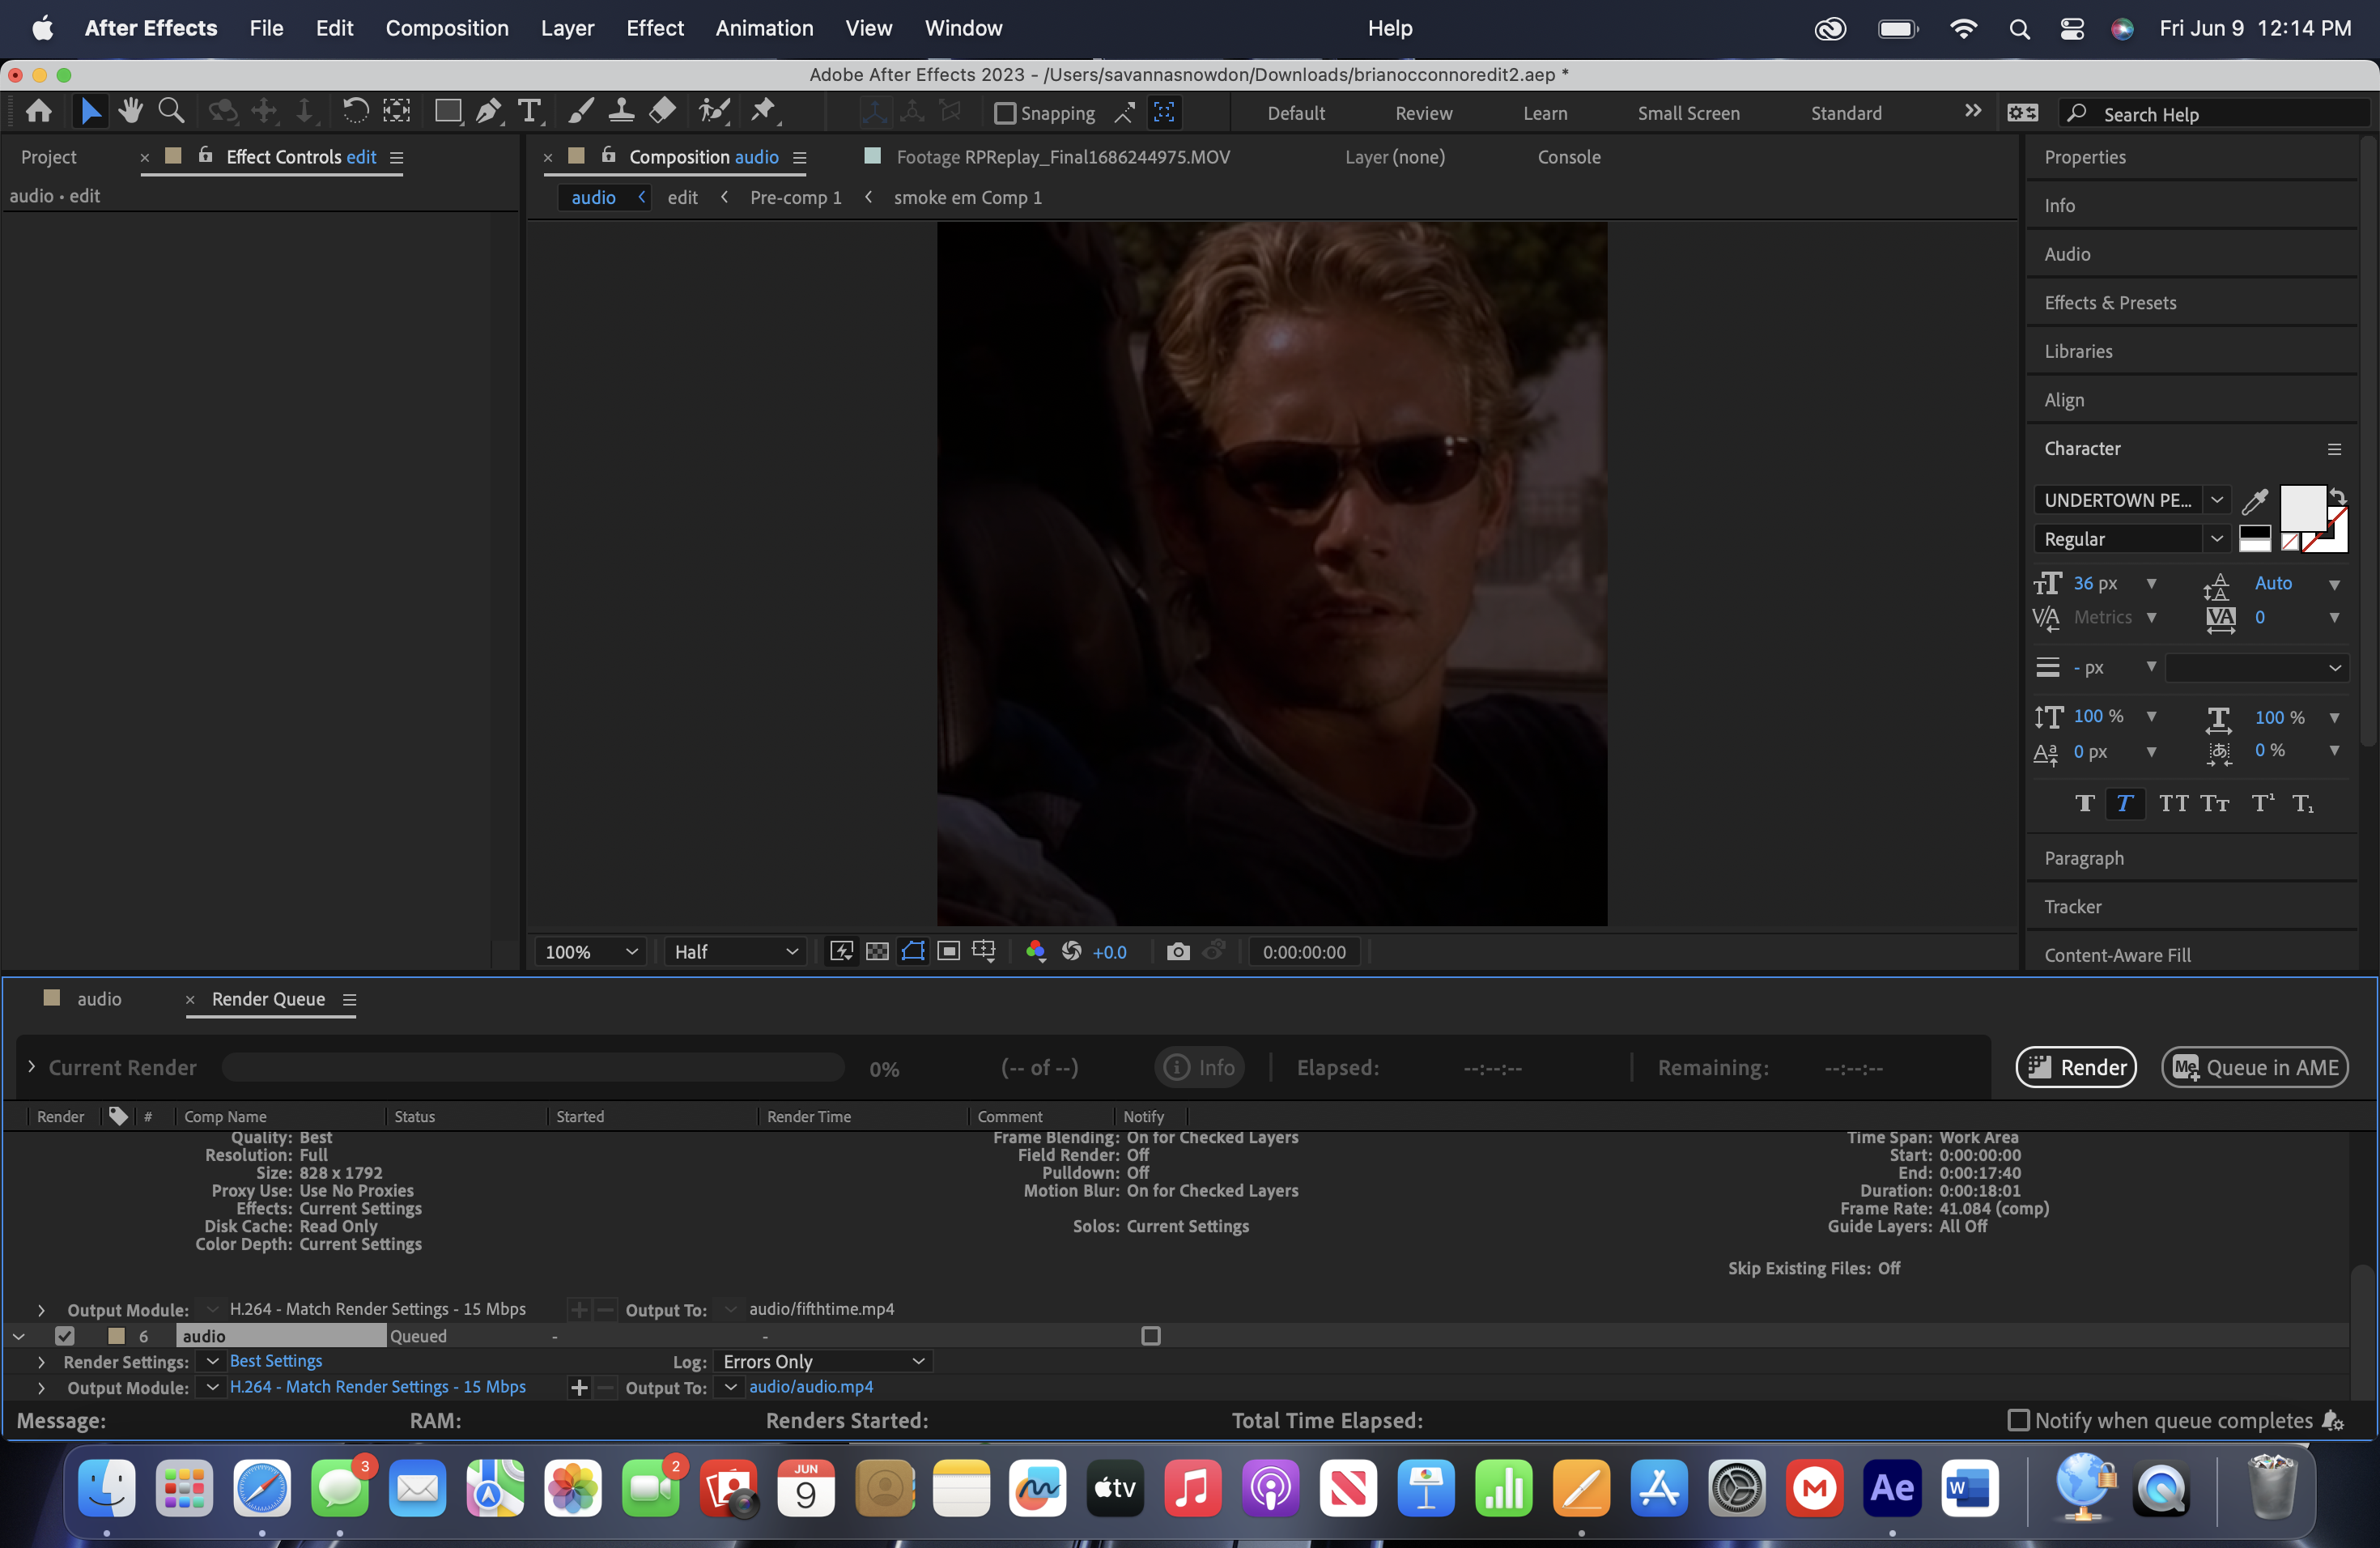Switch to the Render Queue tab
Image resolution: width=2380 pixels, height=1548 pixels.
(x=267, y=998)
